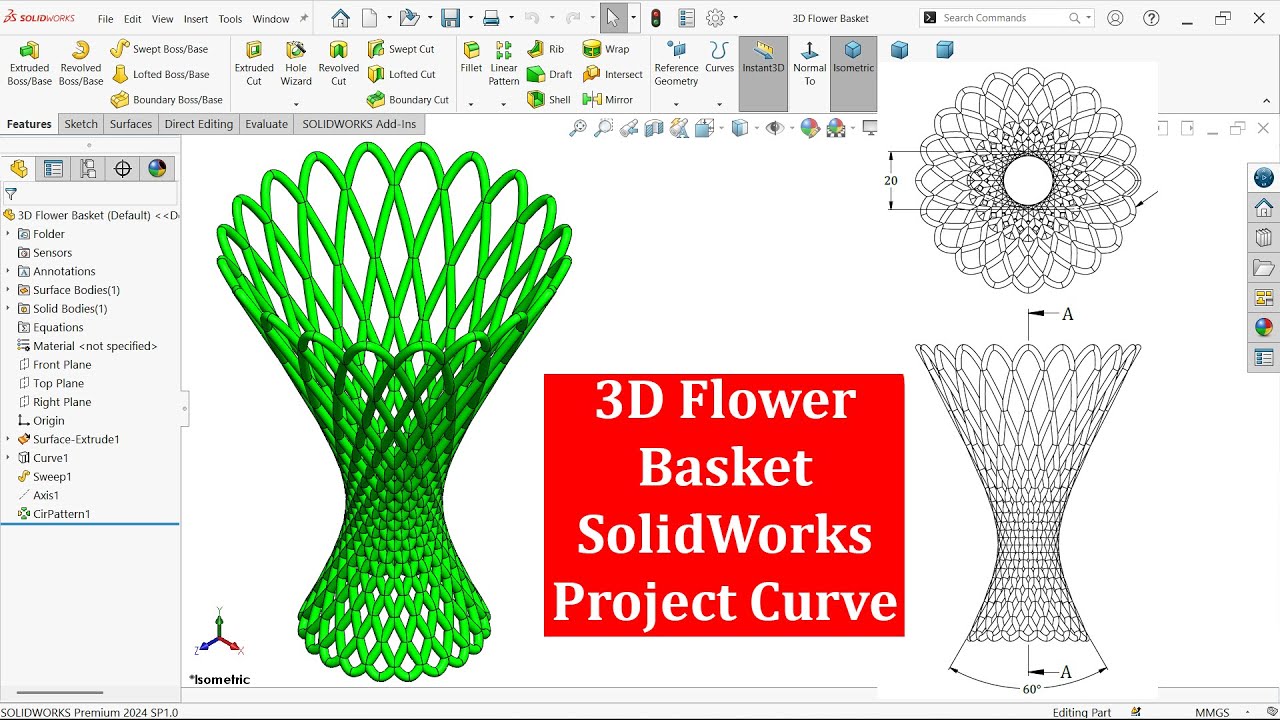Open Fillet dropdown arrow

point(471,104)
